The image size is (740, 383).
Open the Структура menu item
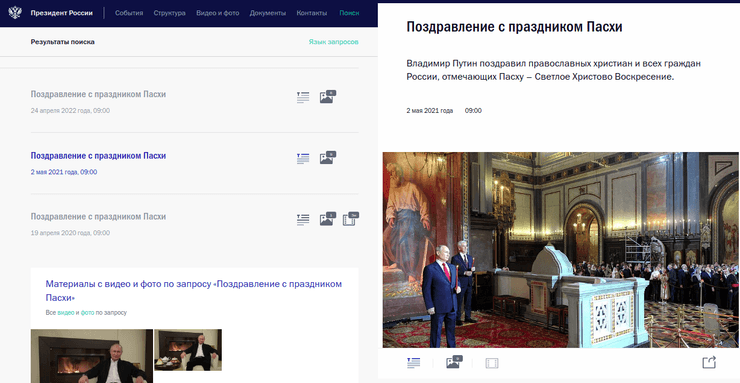point(169,13)
